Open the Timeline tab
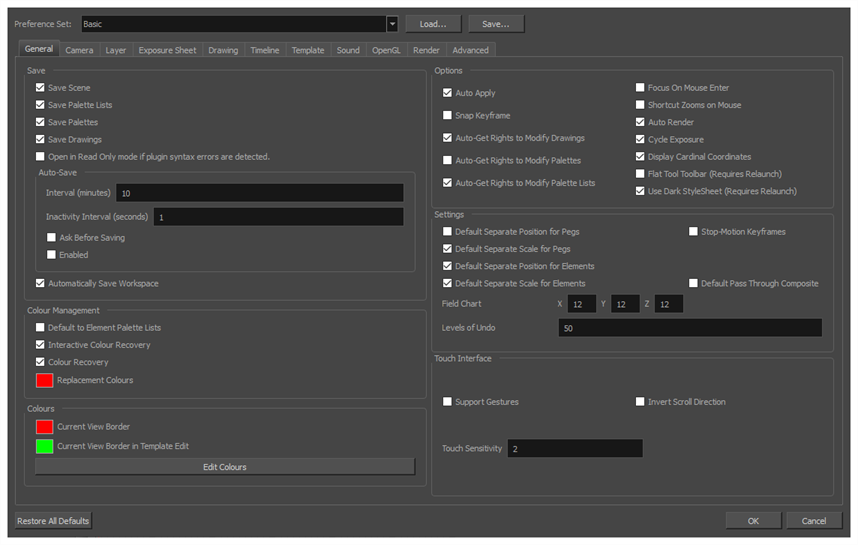Viewport: 858px width, 545px height. coord(265,50)
